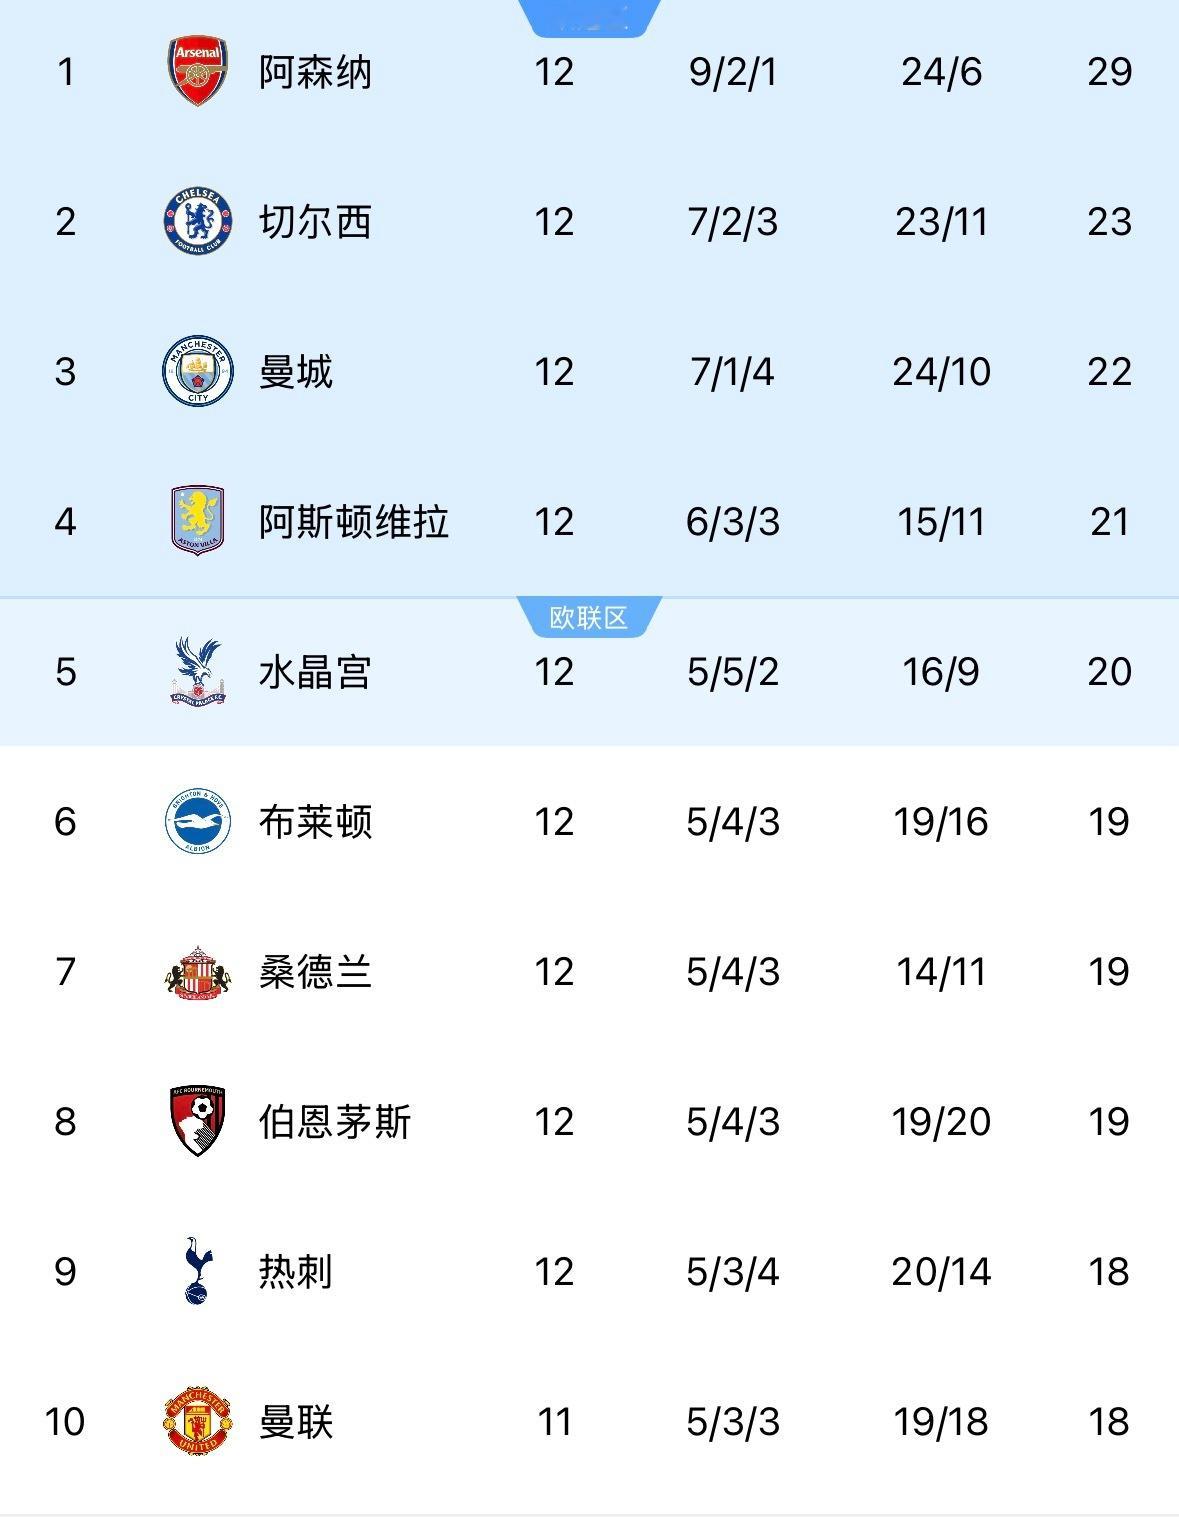Click Bournemouth's 5/4/3 win-draw-loss record
This screenshot has width=1179, height=1517.
733,1122
